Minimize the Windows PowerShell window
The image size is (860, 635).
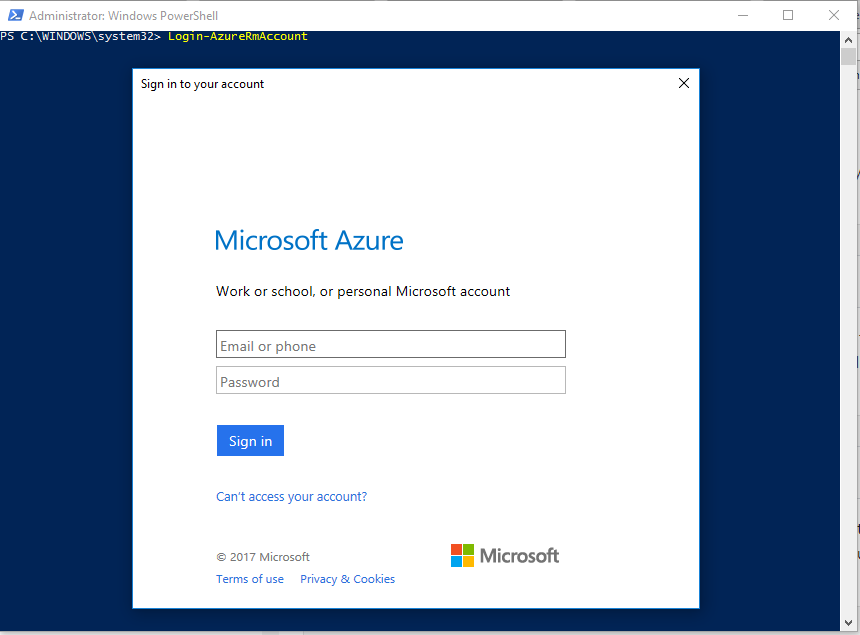[x=742, y=16]
